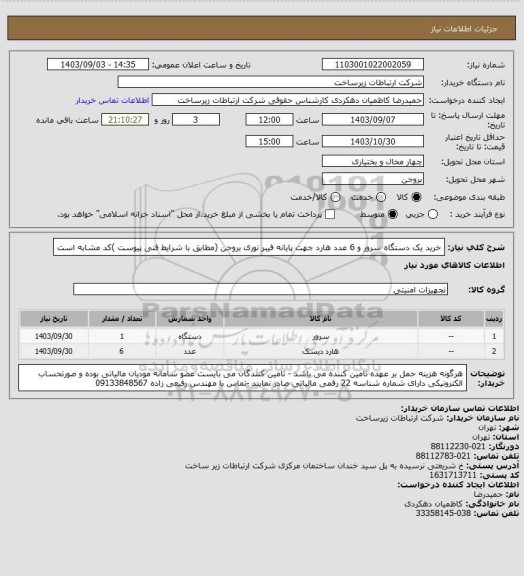The width and height of the screenshot is (524, 576).
Task: Click the buyer notes text box
Action: [x=242, y=378]
